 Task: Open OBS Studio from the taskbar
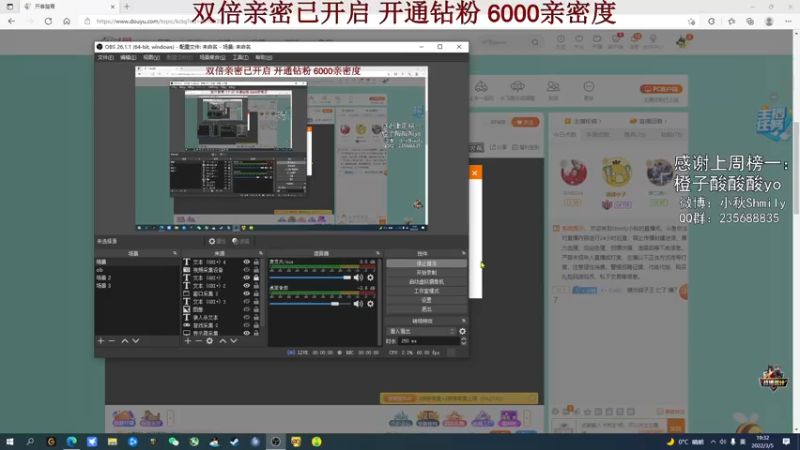[x=276, y=442]
